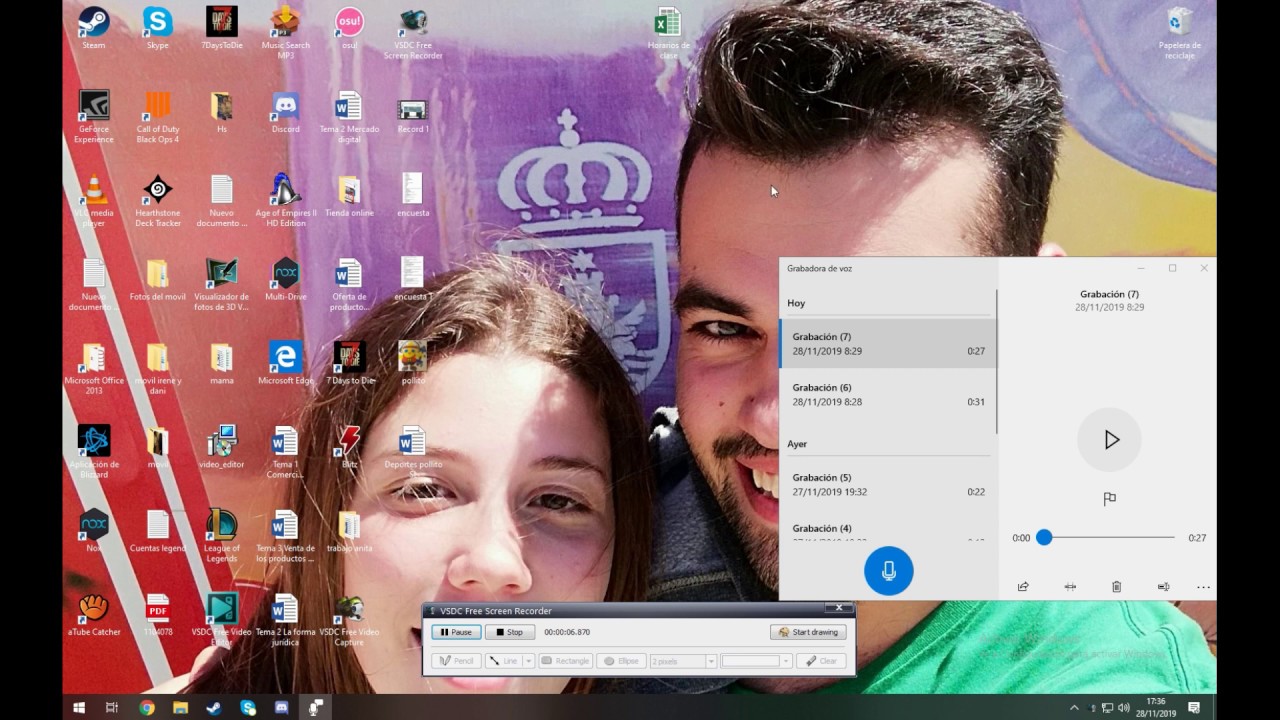Screen dimensions: 1280x720
Task: Open the Tema 2 Mercado digital Word document
Action: [349, 116]
